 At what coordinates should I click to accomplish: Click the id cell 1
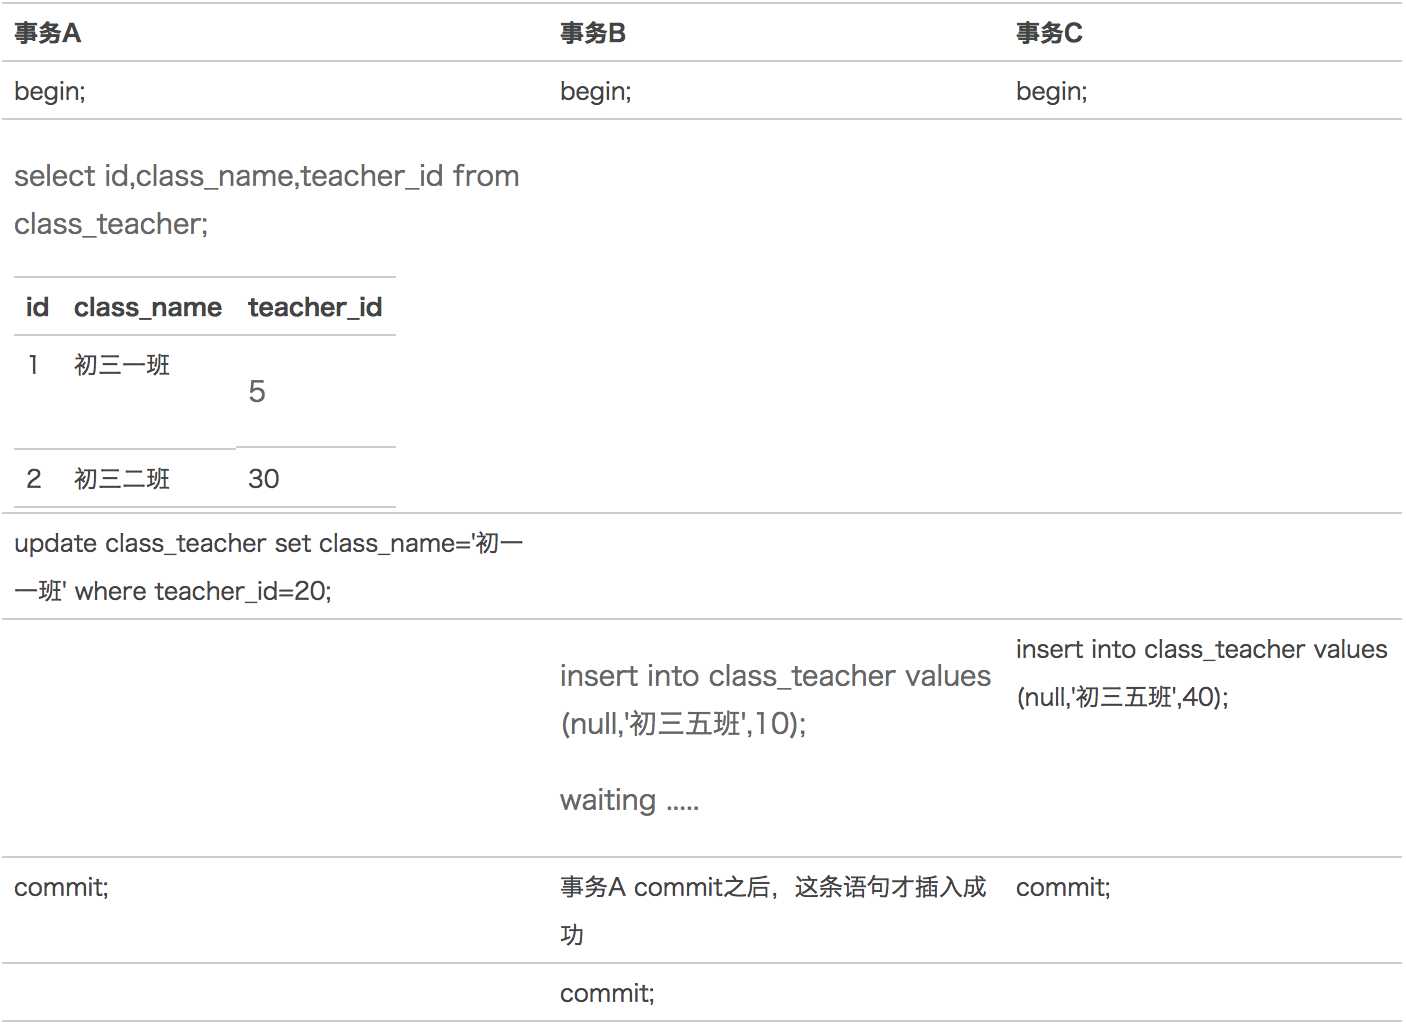(33, 365)
